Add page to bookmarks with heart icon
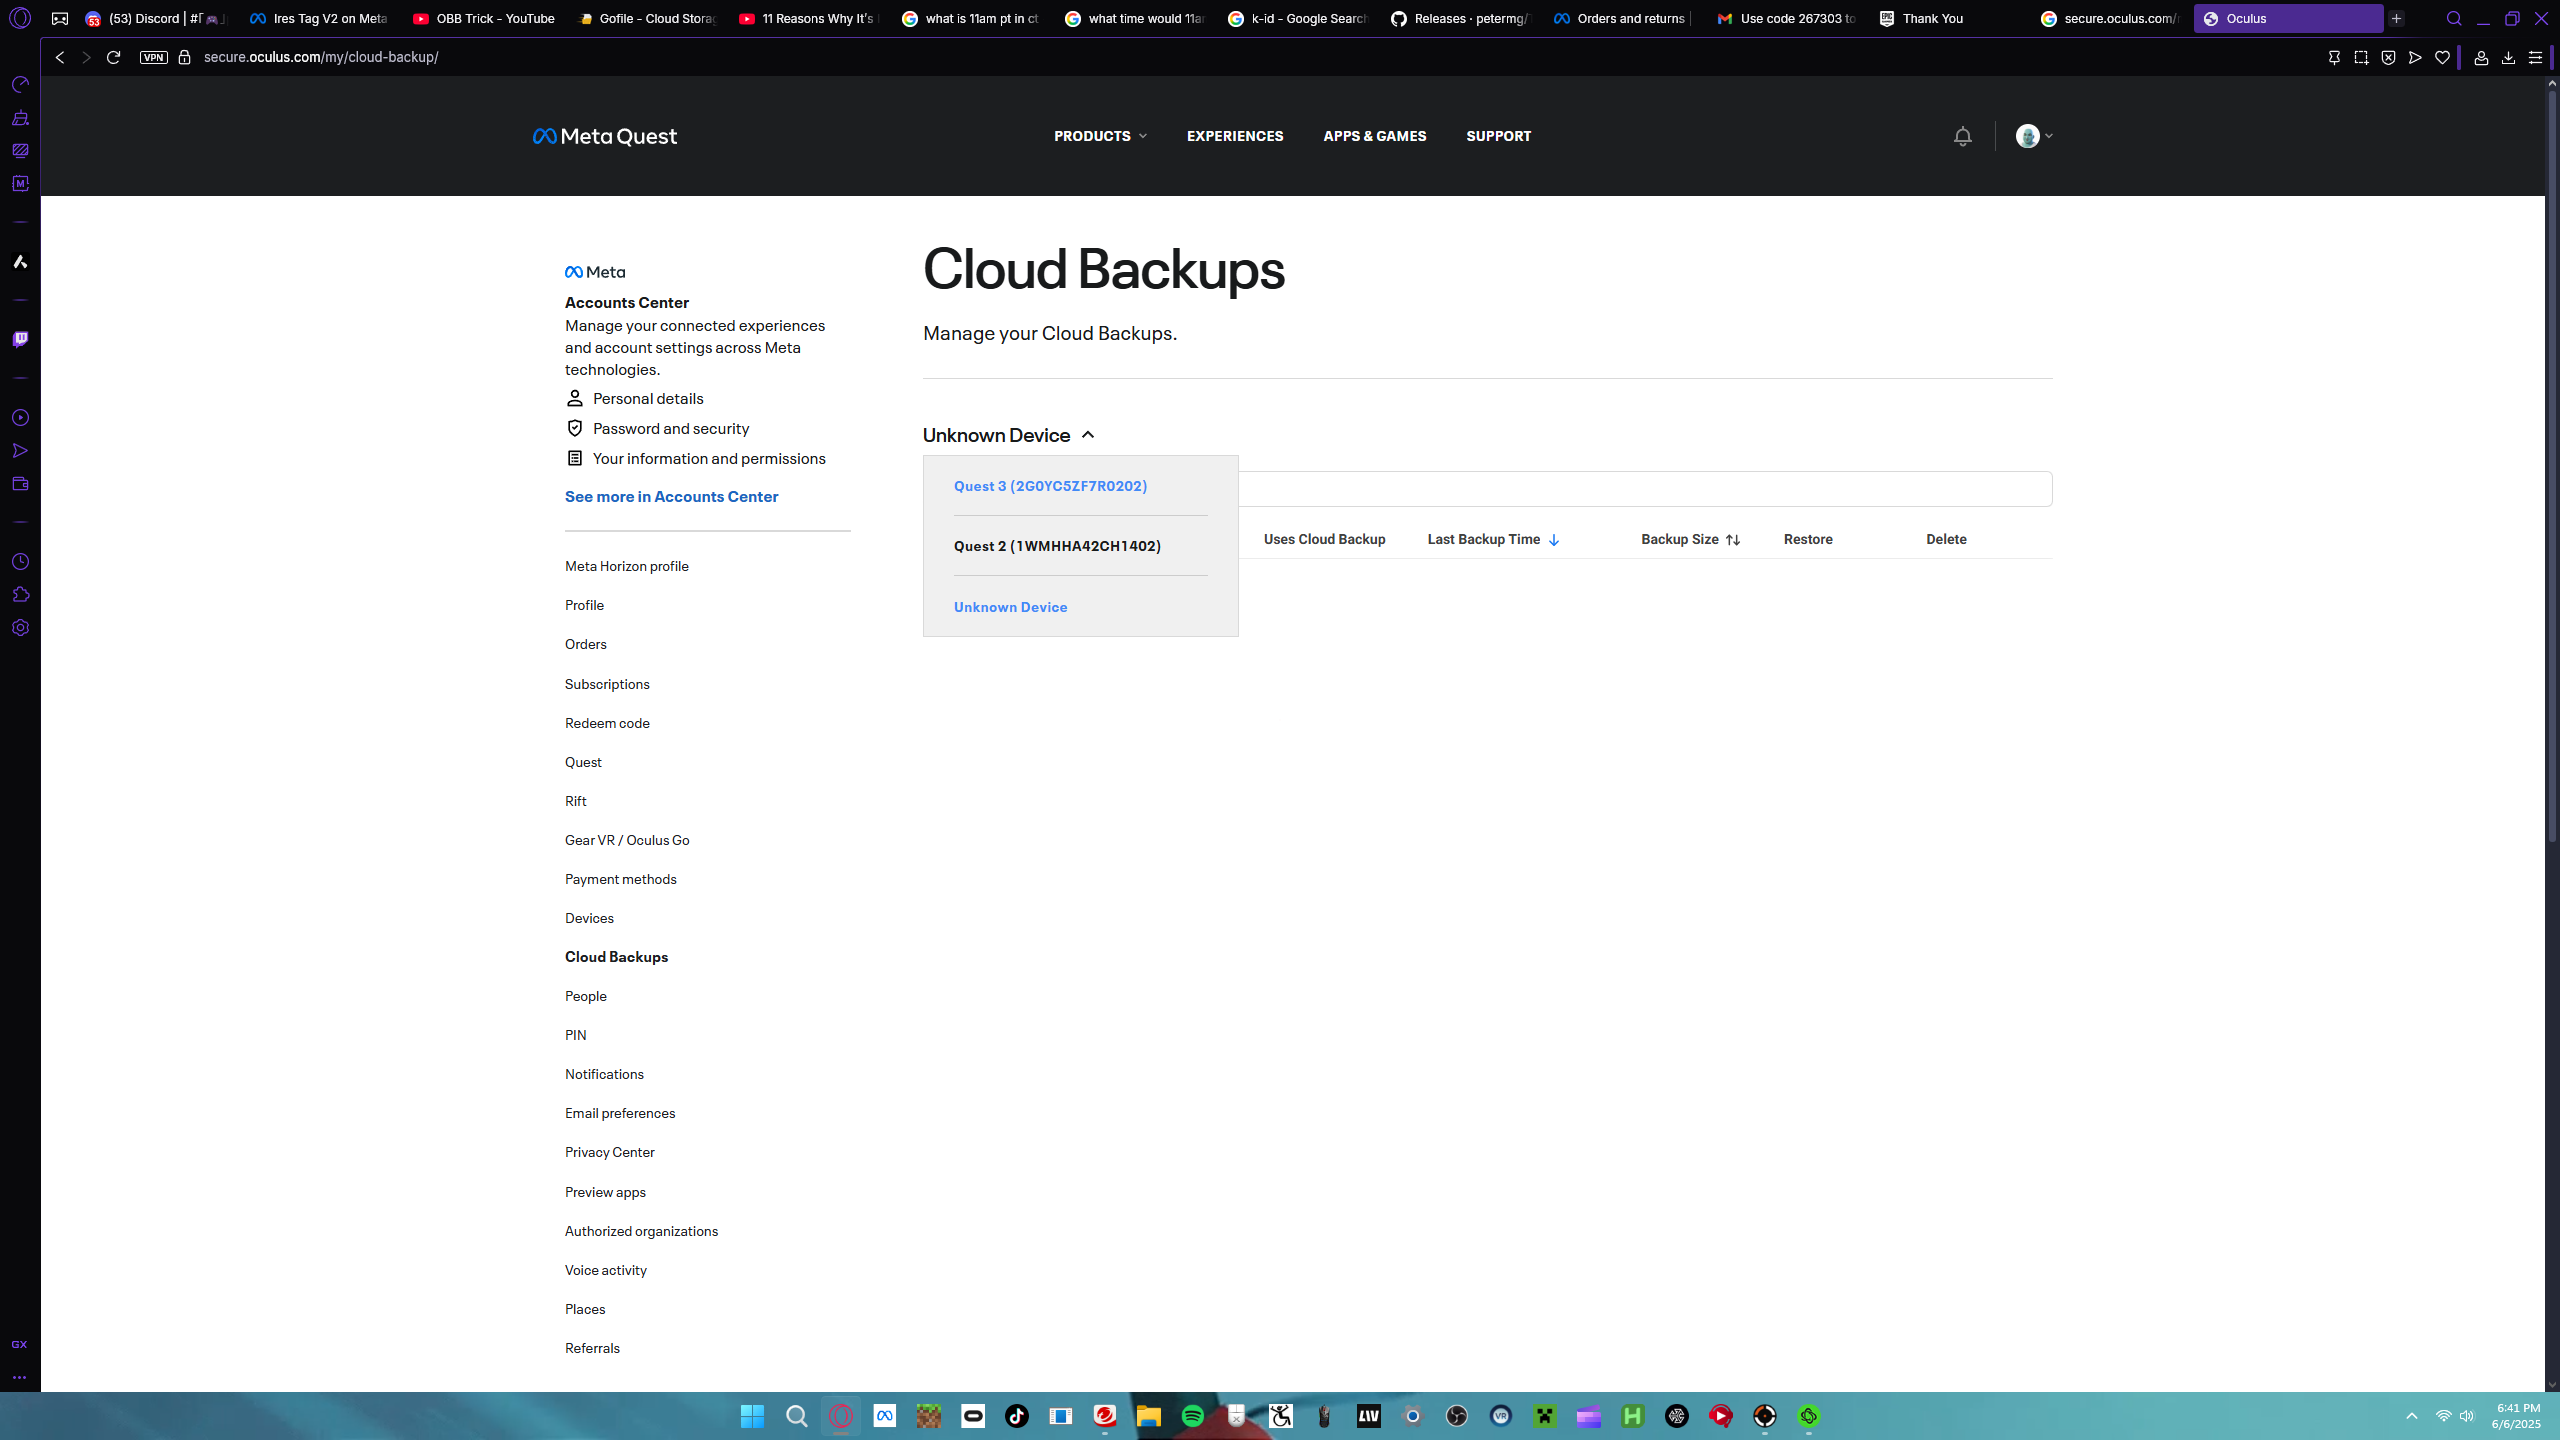This screenshot has width=2560, height=1440. [x=2442, y=58]
